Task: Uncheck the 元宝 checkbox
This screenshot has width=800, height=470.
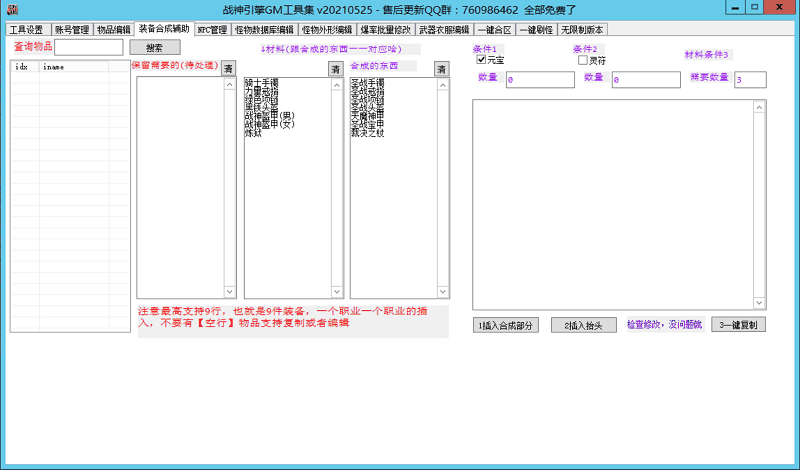Action: [x=482, y=60]
